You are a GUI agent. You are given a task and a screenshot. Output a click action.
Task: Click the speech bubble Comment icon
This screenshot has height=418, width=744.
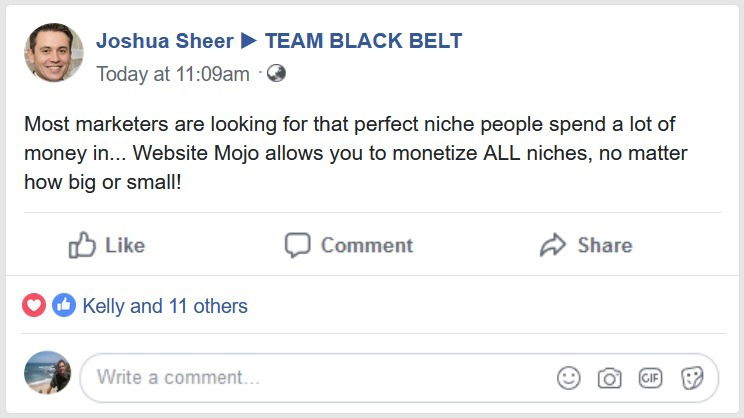[x=298, y=245]
